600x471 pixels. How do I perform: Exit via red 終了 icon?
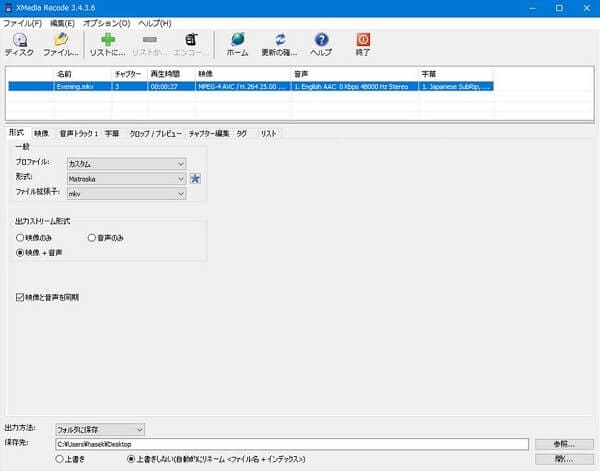[363, 45]
